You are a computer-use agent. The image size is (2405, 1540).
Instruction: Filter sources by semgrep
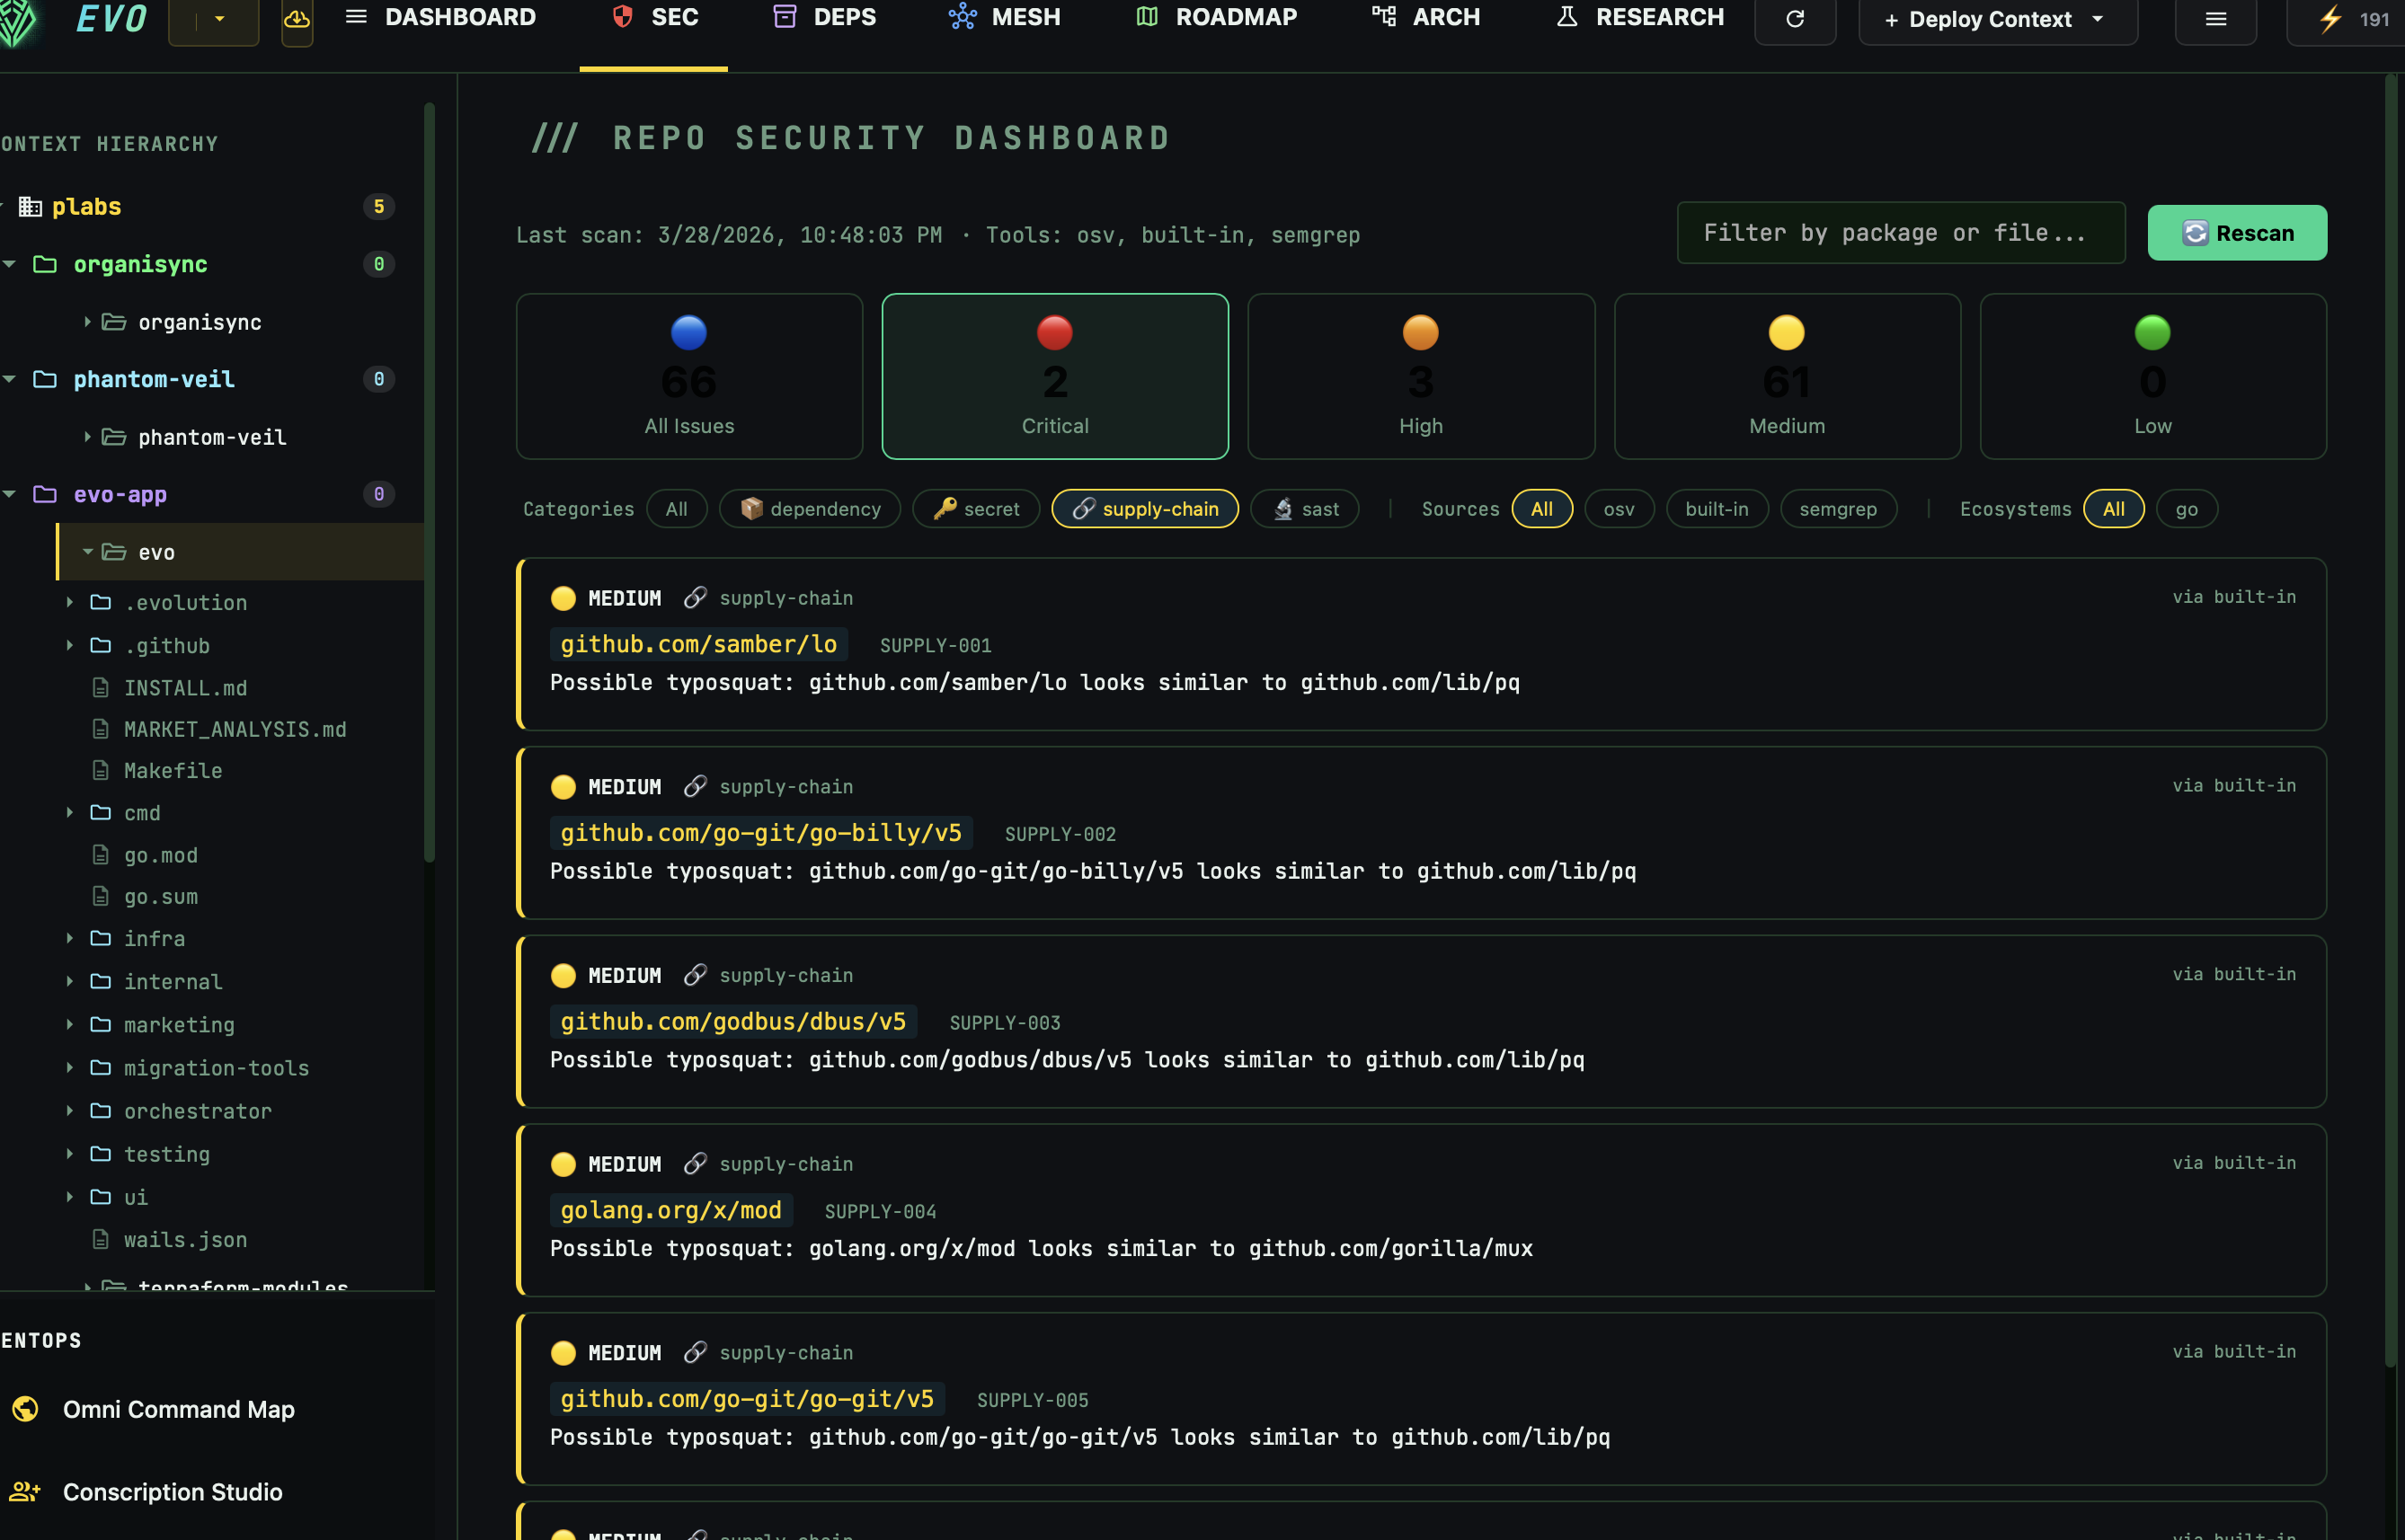[x=1838, y=509]
